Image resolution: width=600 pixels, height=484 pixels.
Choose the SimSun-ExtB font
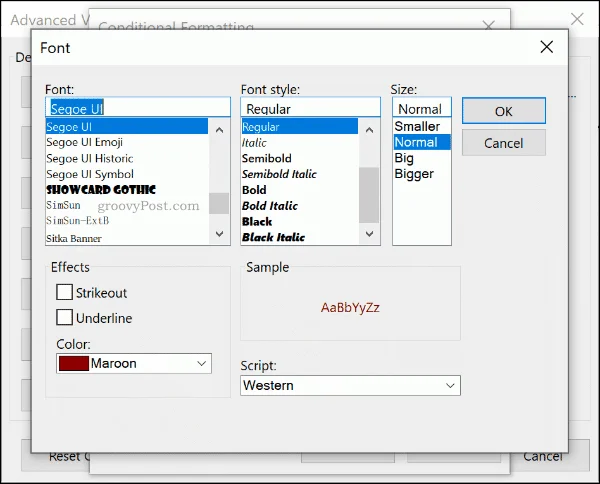[x=127, y=221]
